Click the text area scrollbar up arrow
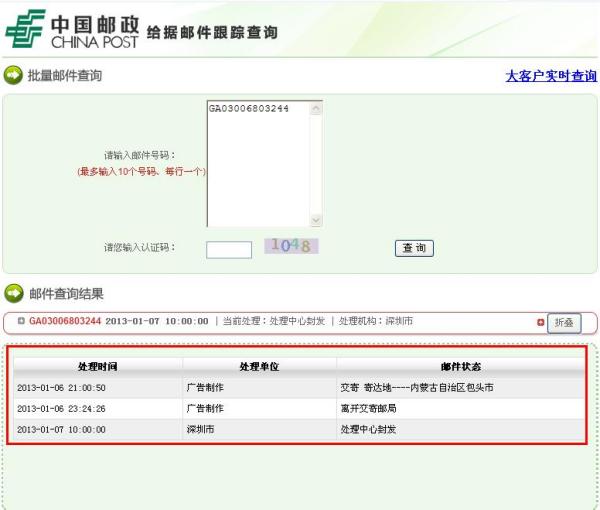This screenshot has width=600, height=510. click(x=316, y=106)
